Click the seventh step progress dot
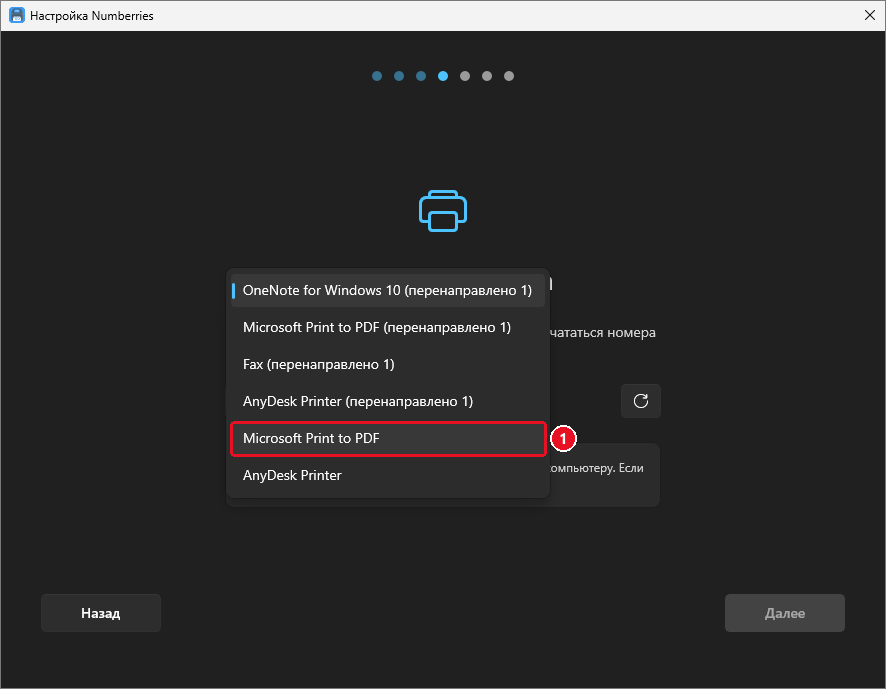This screenshot has width=886, height=689. [x=509, y=76]
